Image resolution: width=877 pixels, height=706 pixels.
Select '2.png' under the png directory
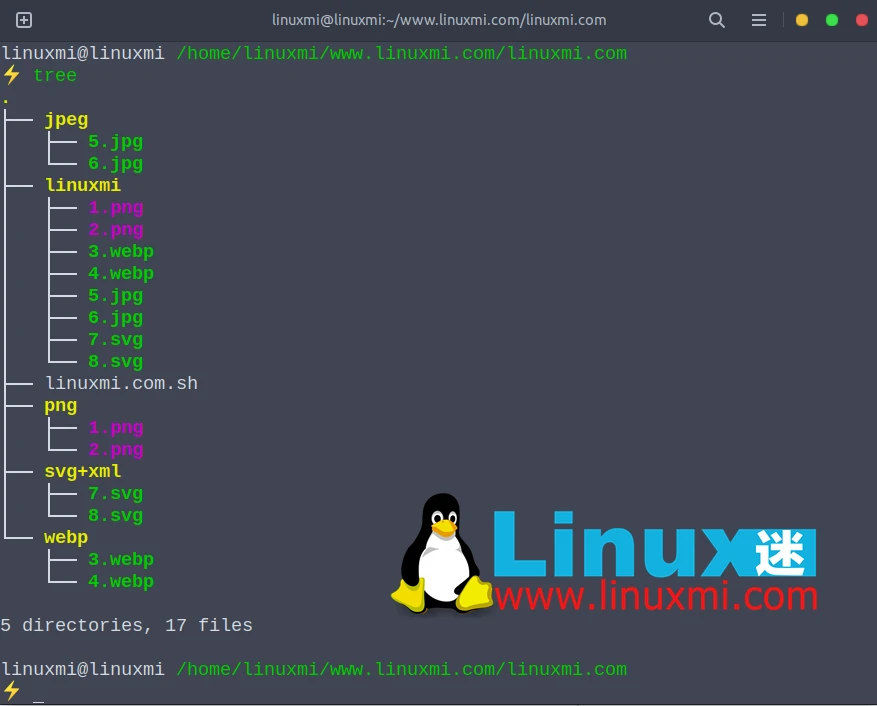click(116, 449)
